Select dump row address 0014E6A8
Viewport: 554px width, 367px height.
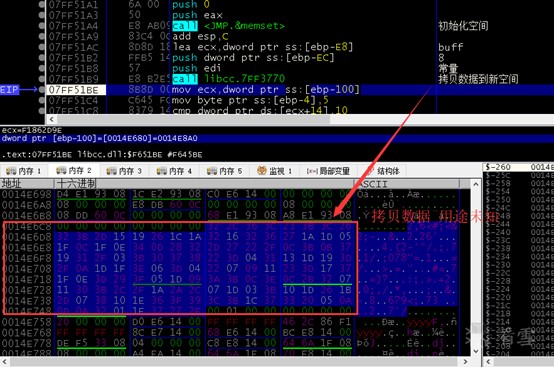(26, 205)
